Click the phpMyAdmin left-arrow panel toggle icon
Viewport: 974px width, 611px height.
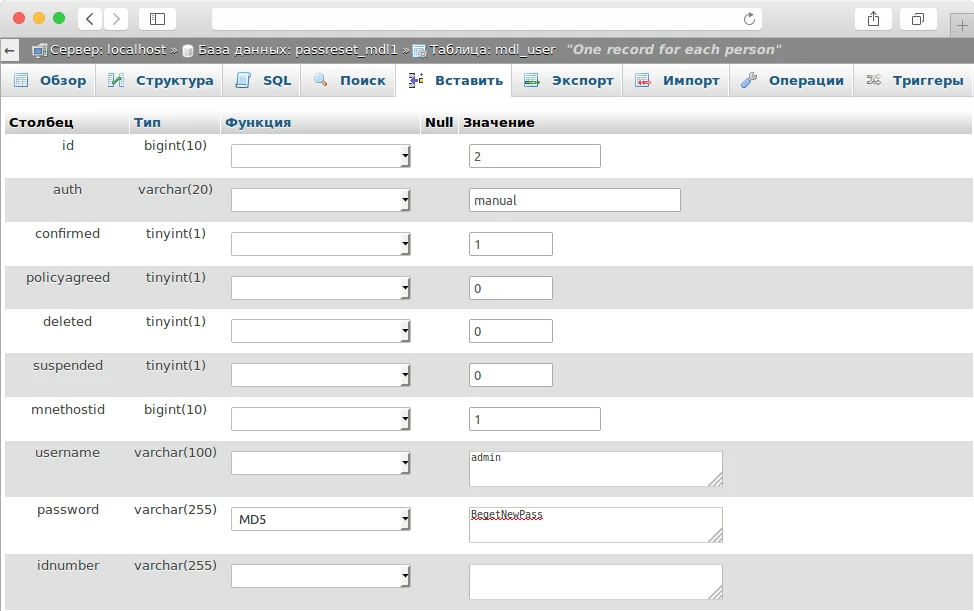(10, 50)
